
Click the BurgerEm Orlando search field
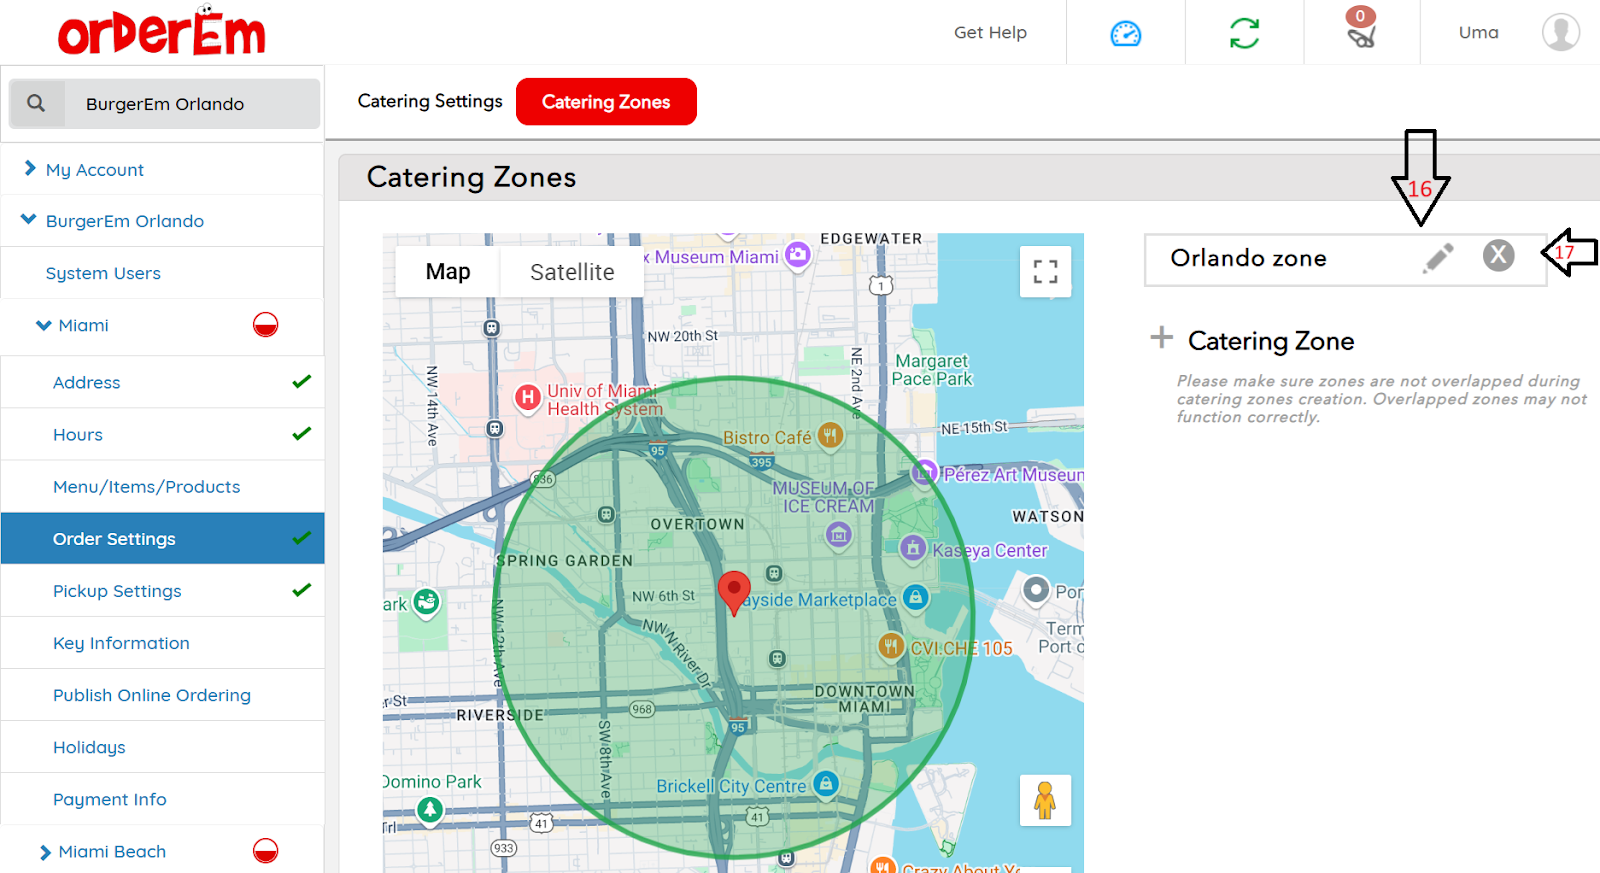click(x=190, y=104)
